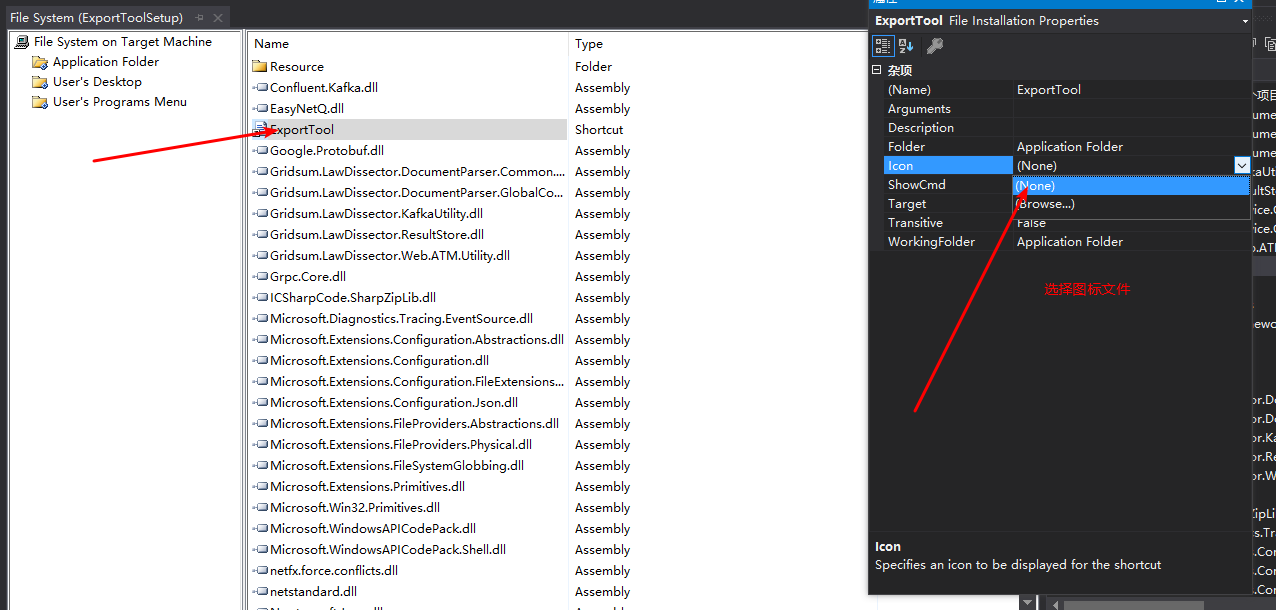Open the properties object selector dropdown
Image resolution: width=1276 pixels, height=610 pixels.
click(x=1245, y=21)
